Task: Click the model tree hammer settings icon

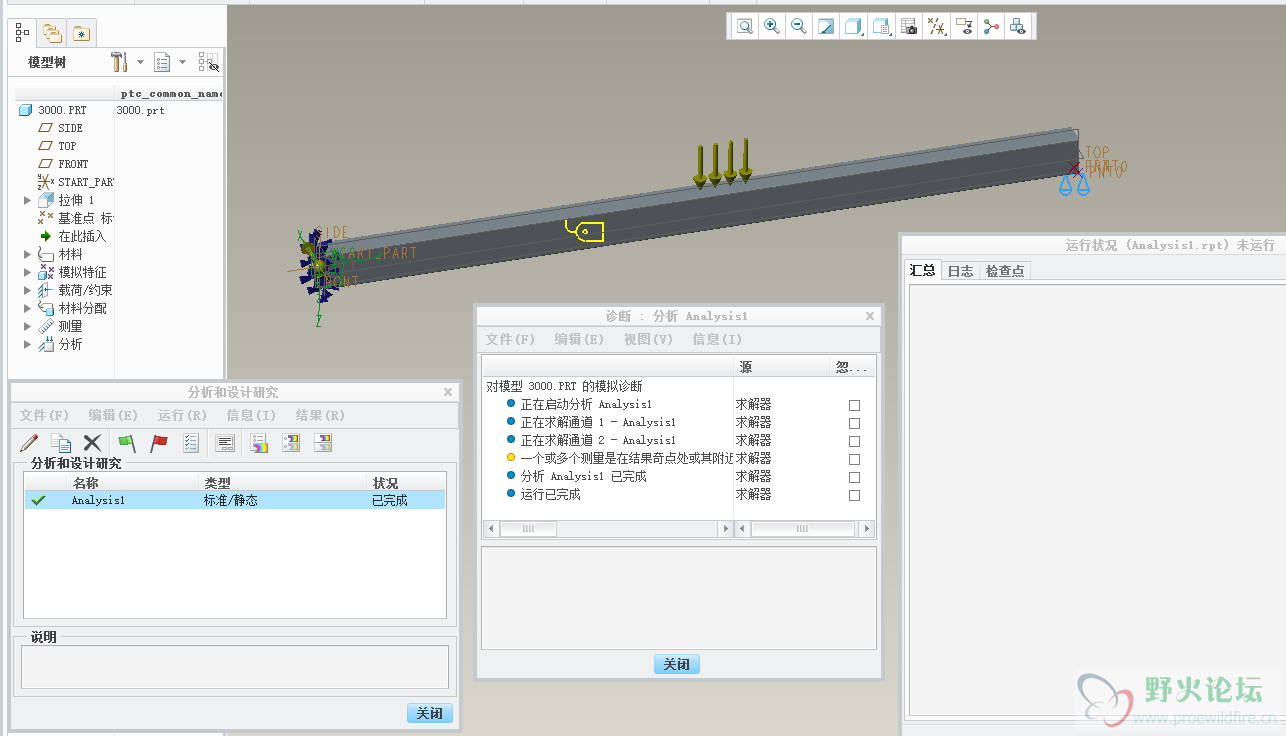Action: click(x=119, y=62)
